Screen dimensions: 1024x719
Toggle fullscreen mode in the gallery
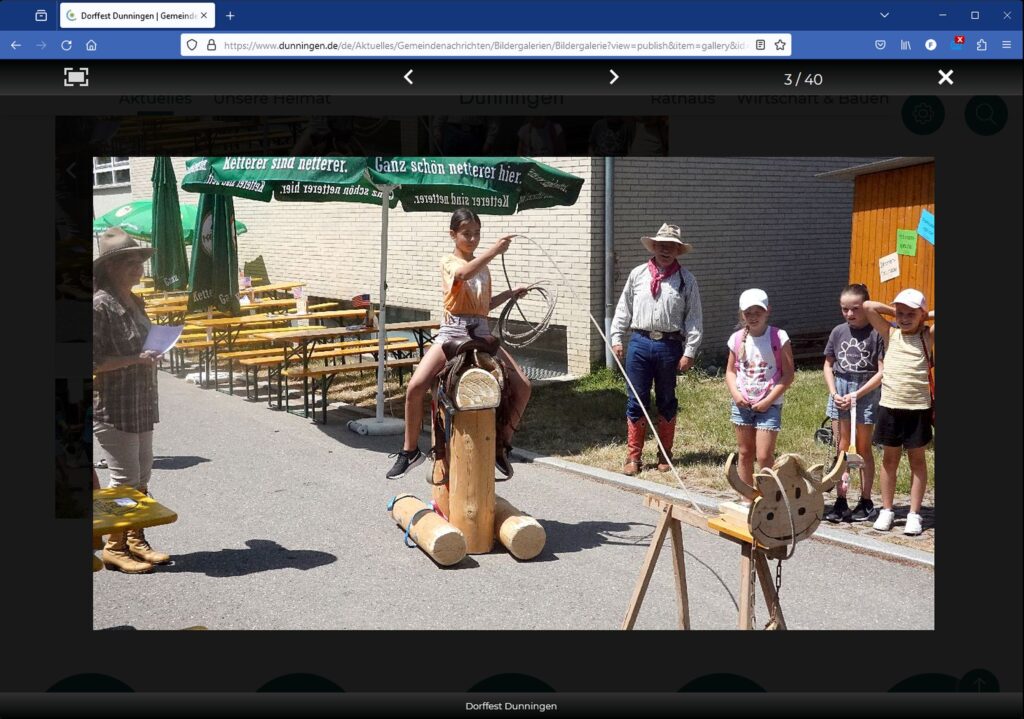(x=76, y=77)
